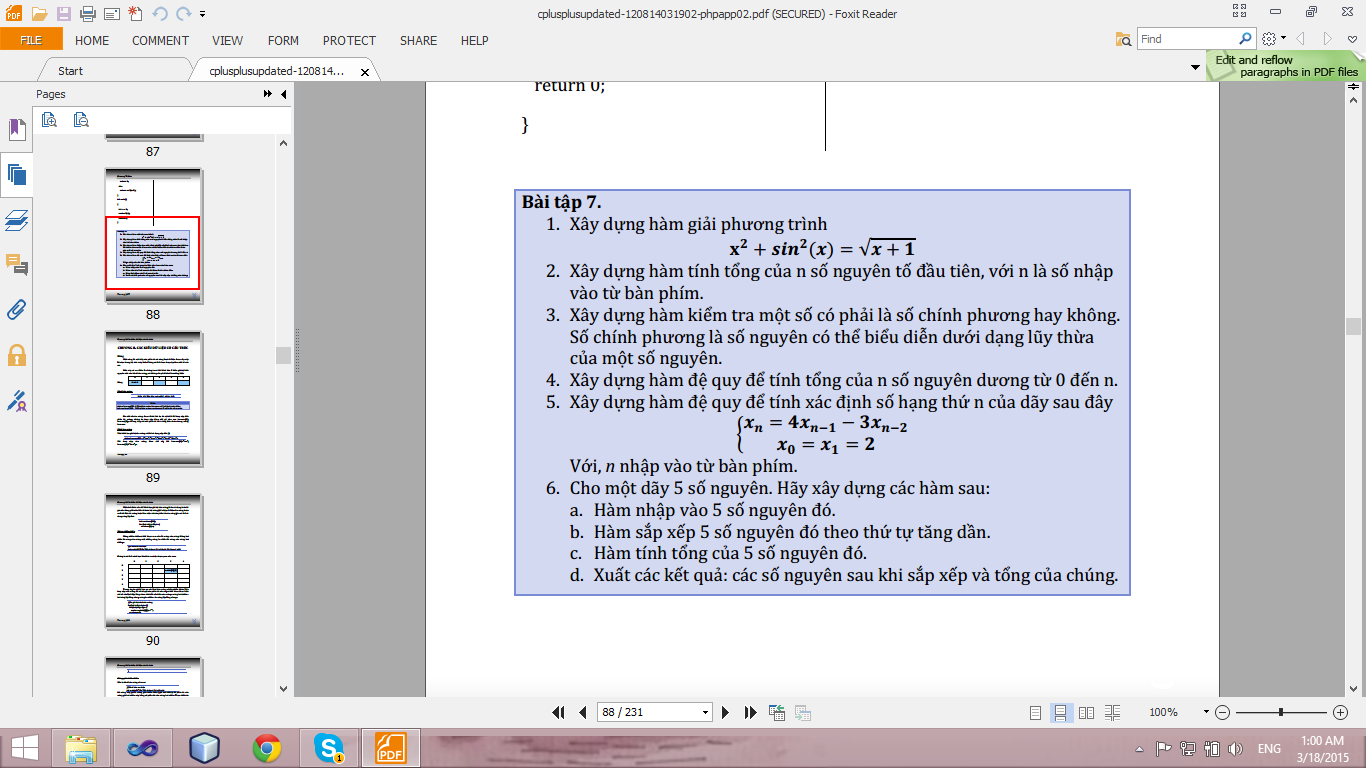
Task: Click the Print icon in quick toolbar
Action: pyautogui.click(x=87, y=14)
